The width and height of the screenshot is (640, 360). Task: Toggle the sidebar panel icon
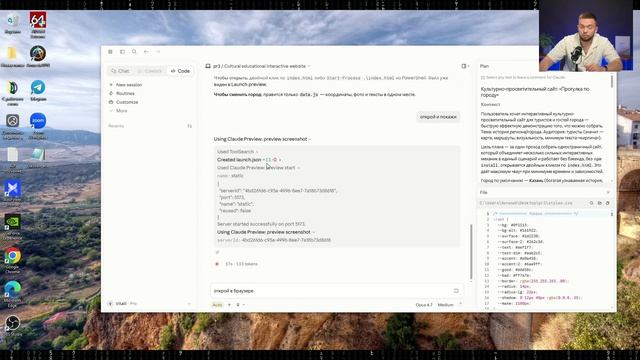tap(122, 52)
